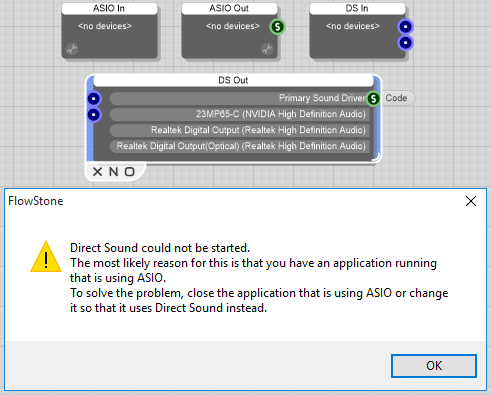Click the resize grip on DS Out
This screenshot has width=491, height=395.
[x=376, y=157]
